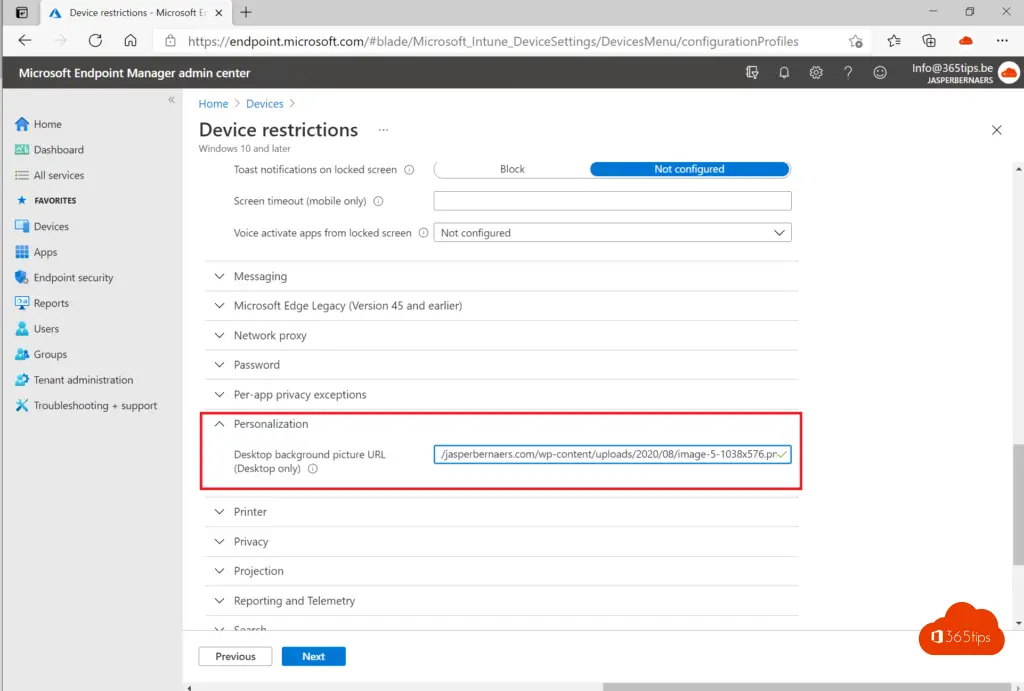Go back in browser history
The height and width of the screenshot is (691, 1024).
pos(25,40)
